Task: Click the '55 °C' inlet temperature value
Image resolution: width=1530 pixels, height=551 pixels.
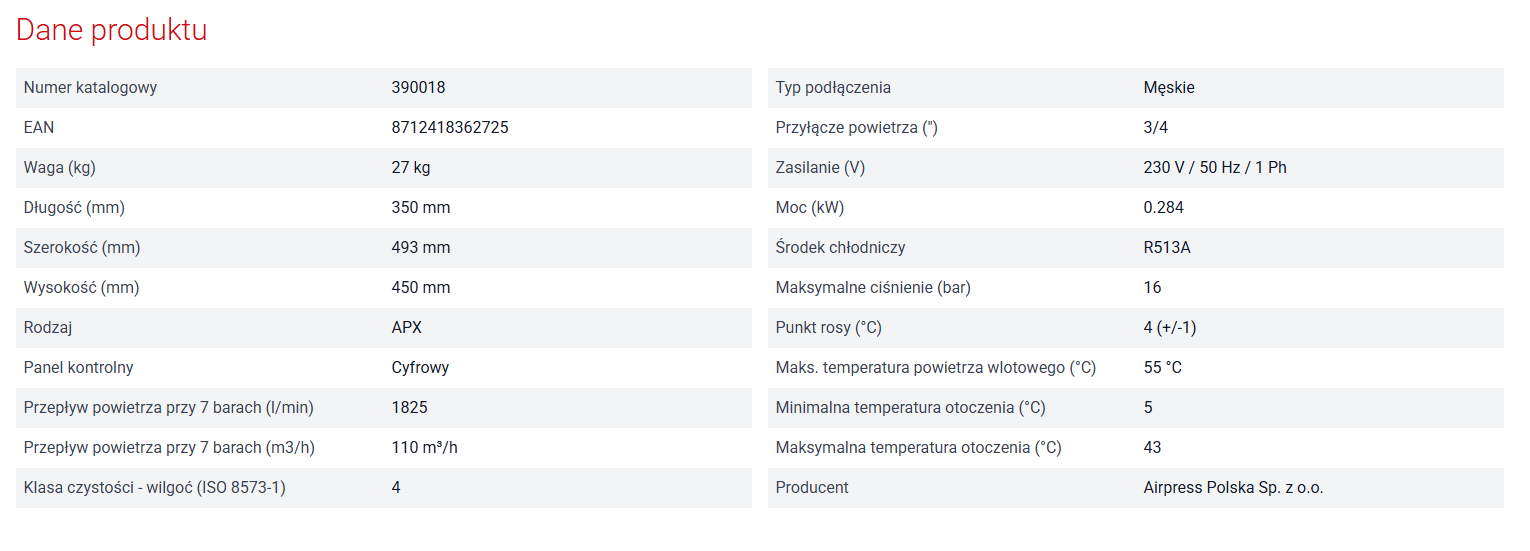Action: pos(1162,368)
